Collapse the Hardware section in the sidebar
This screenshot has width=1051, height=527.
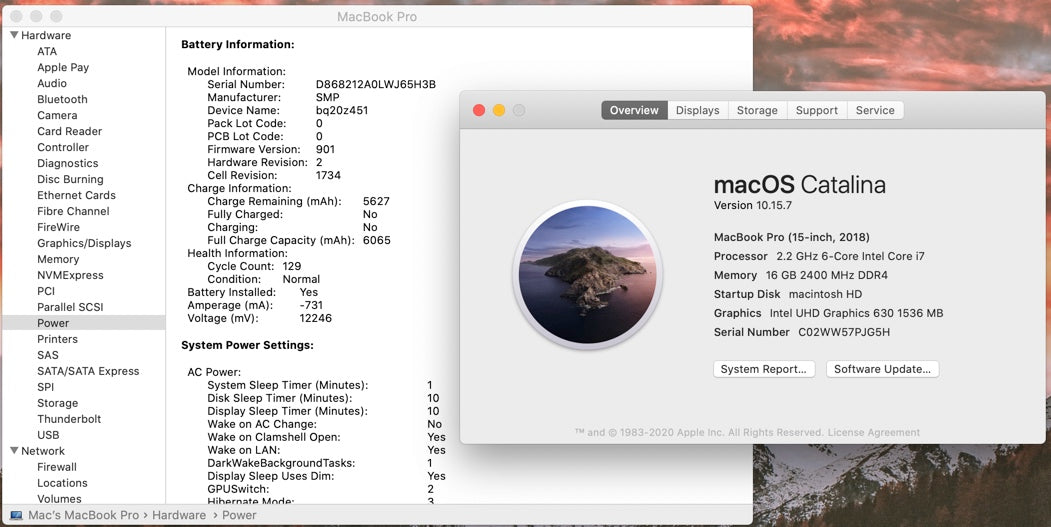tap(14, 35)
